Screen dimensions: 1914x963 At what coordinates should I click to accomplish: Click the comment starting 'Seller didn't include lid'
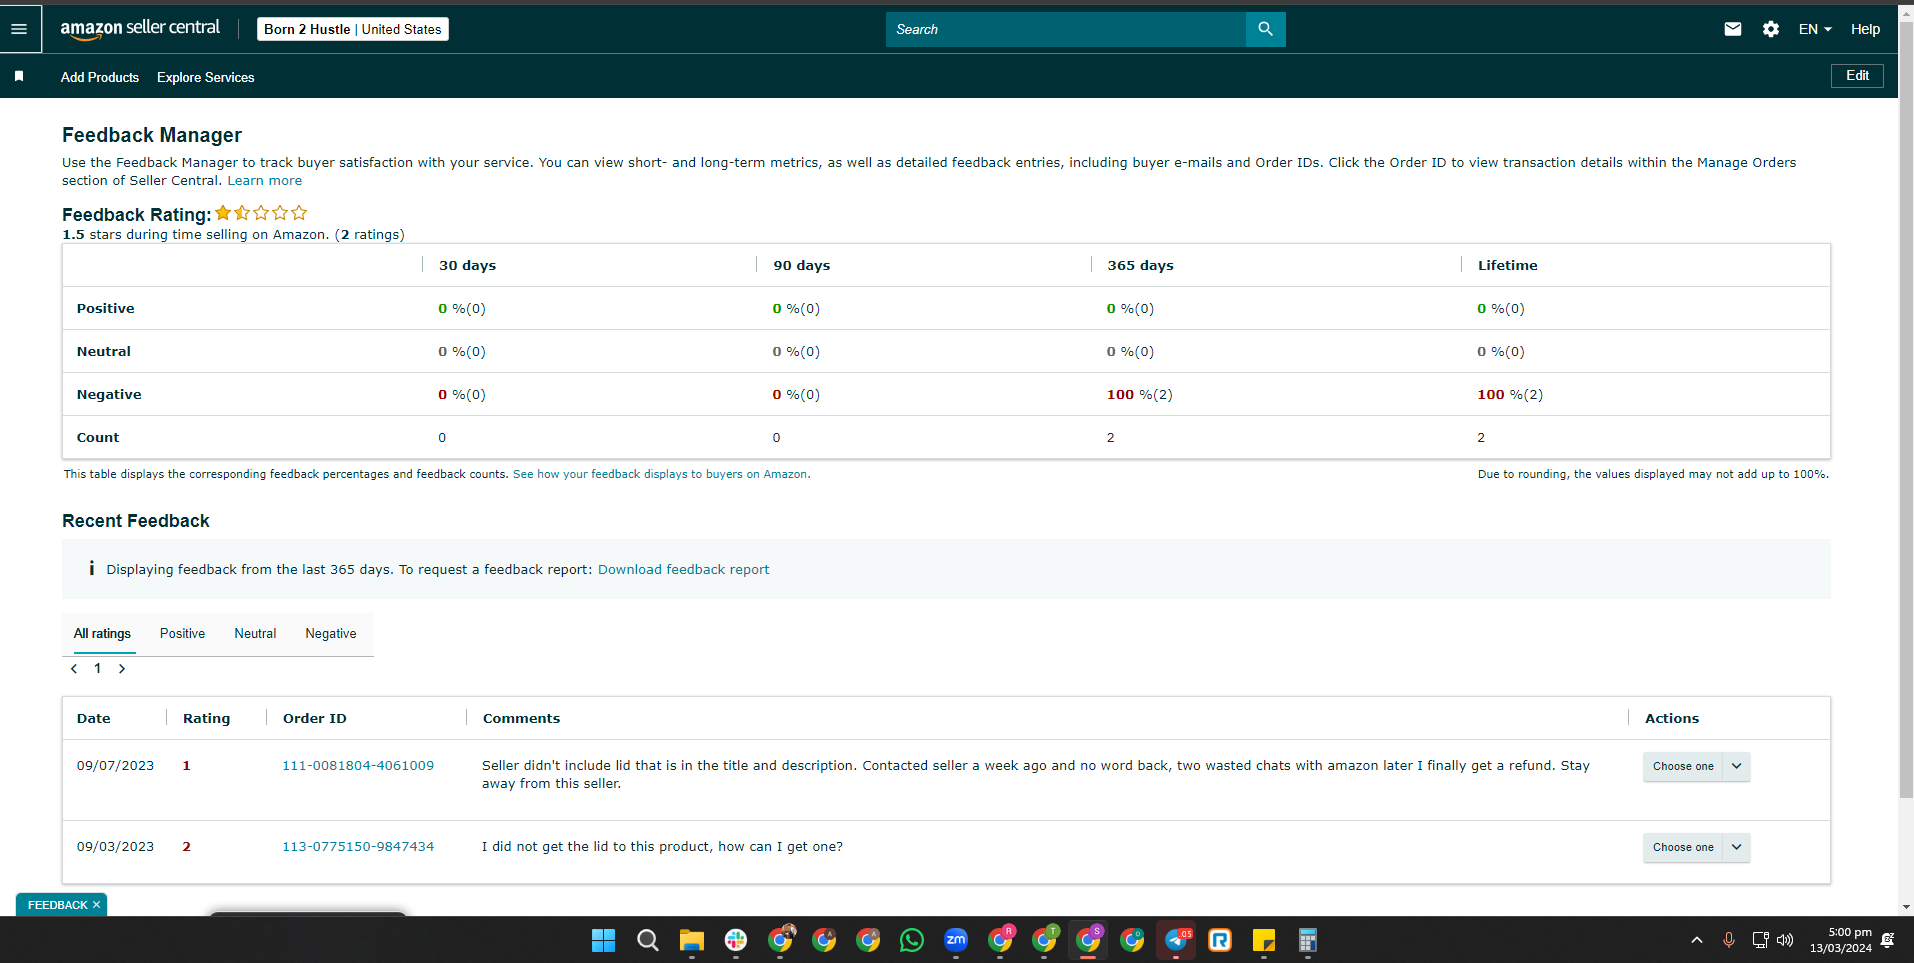coord(1036,775)
